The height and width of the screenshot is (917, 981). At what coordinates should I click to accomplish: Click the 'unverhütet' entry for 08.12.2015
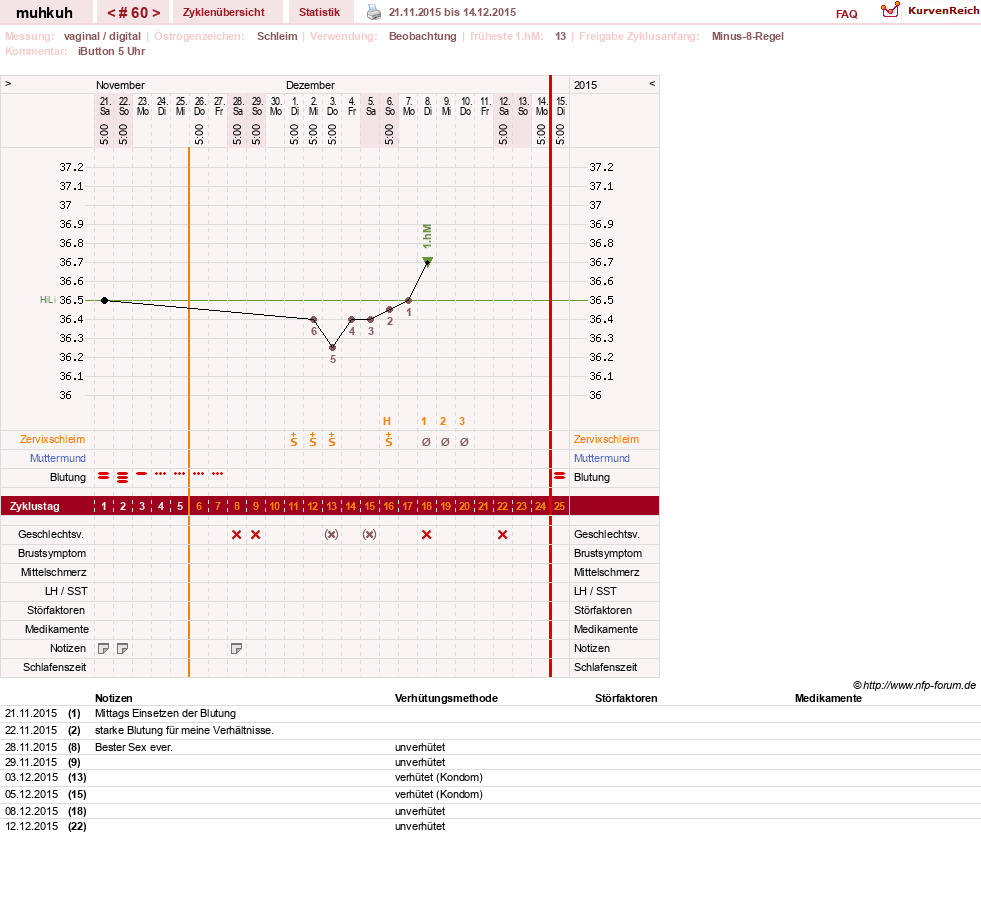420,811
